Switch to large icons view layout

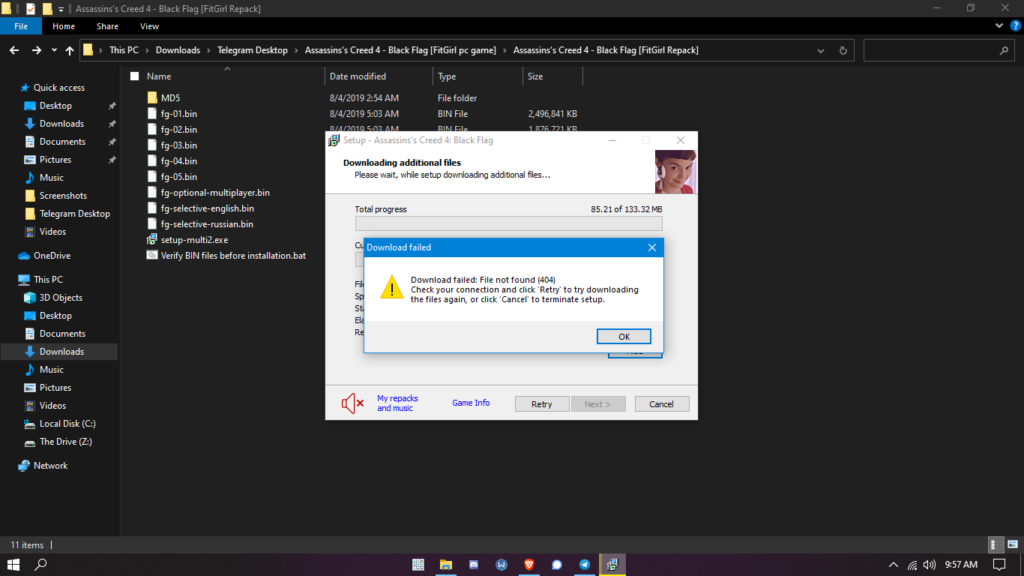1012,545
